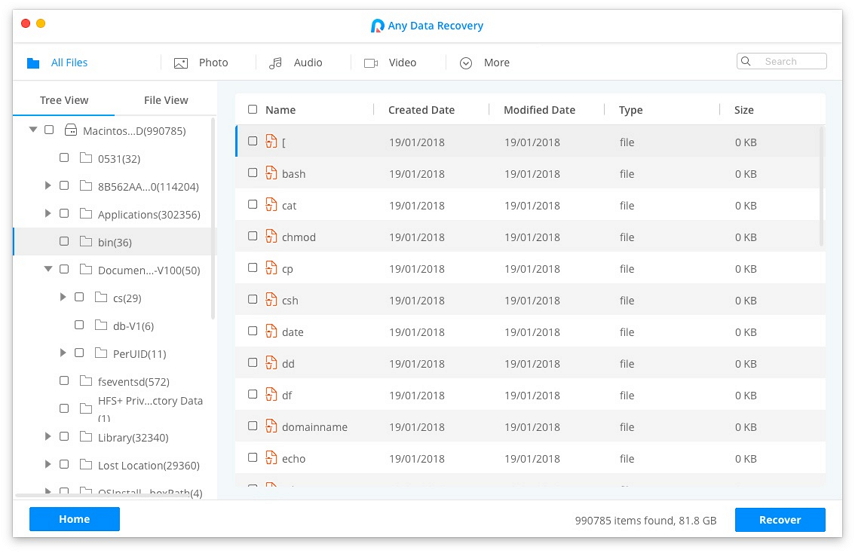Switch to the Tree View tab

[64, 100]
